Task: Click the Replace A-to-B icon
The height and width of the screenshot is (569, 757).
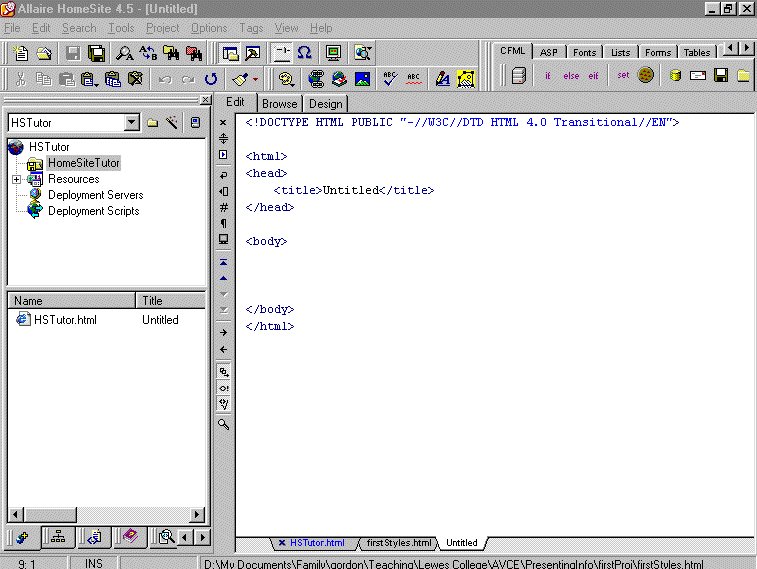Action: [148, 53]
